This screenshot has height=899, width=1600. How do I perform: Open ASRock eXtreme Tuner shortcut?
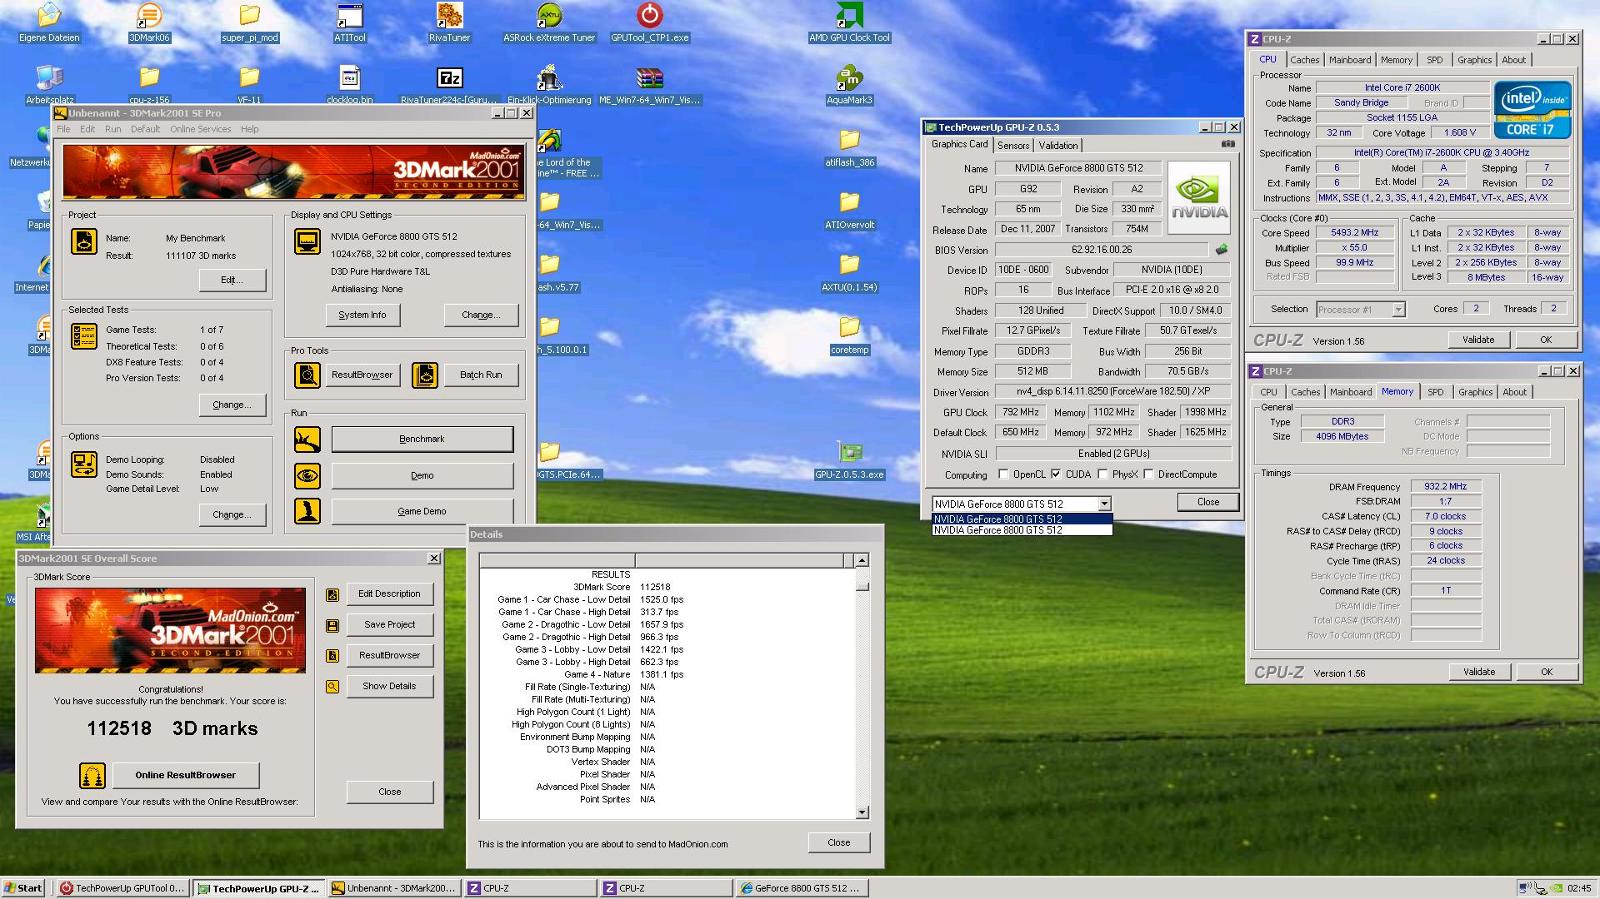(549, 16)
